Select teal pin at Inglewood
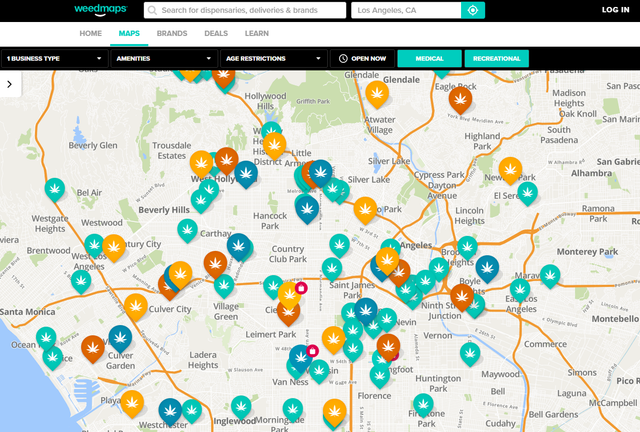 [241, 406]
